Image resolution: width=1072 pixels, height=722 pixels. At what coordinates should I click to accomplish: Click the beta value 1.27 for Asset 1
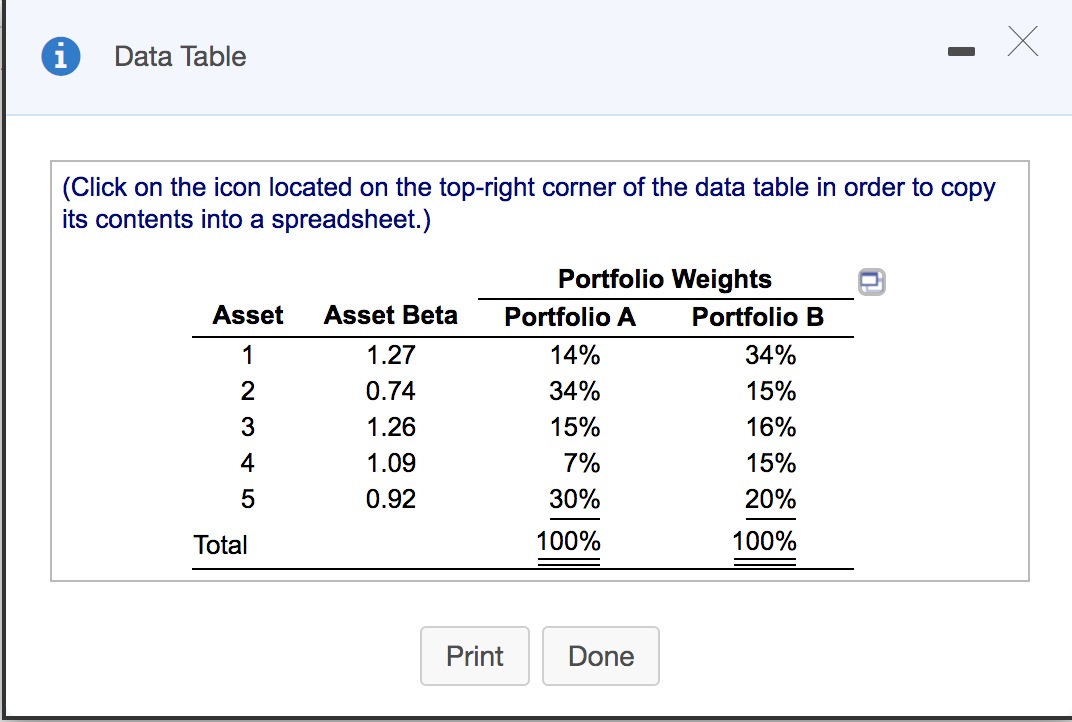click(390, 355)
